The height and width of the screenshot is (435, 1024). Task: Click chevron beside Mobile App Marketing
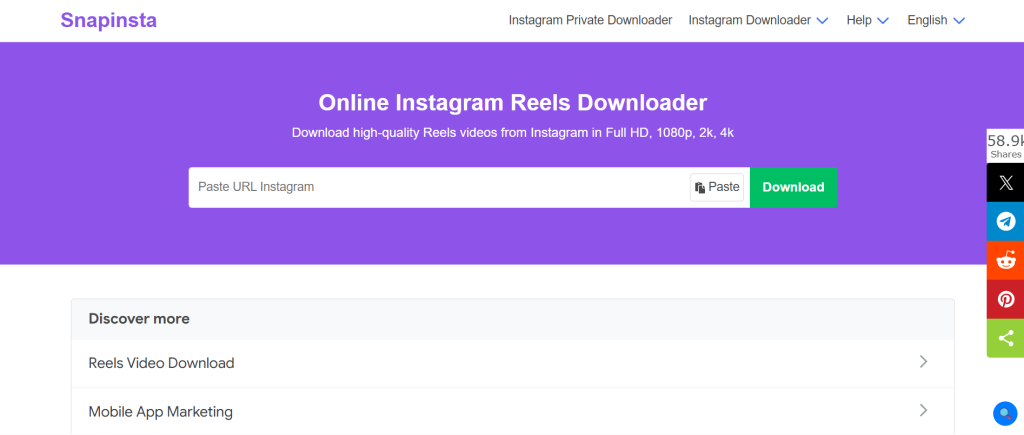923,411
